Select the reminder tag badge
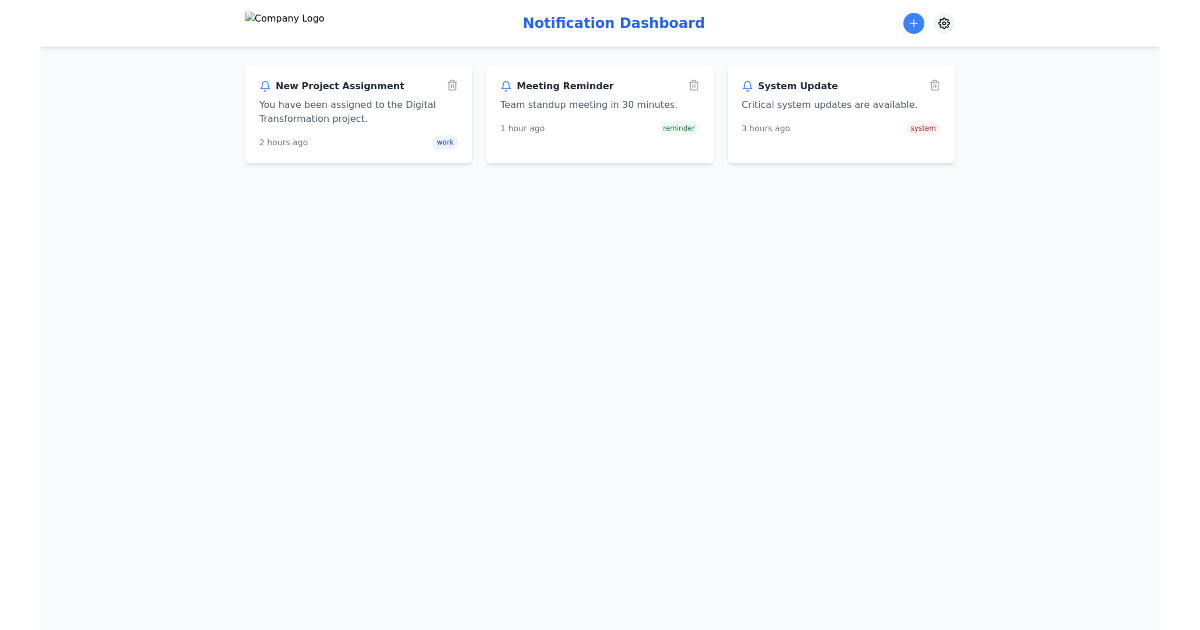 tap(678, 128)
